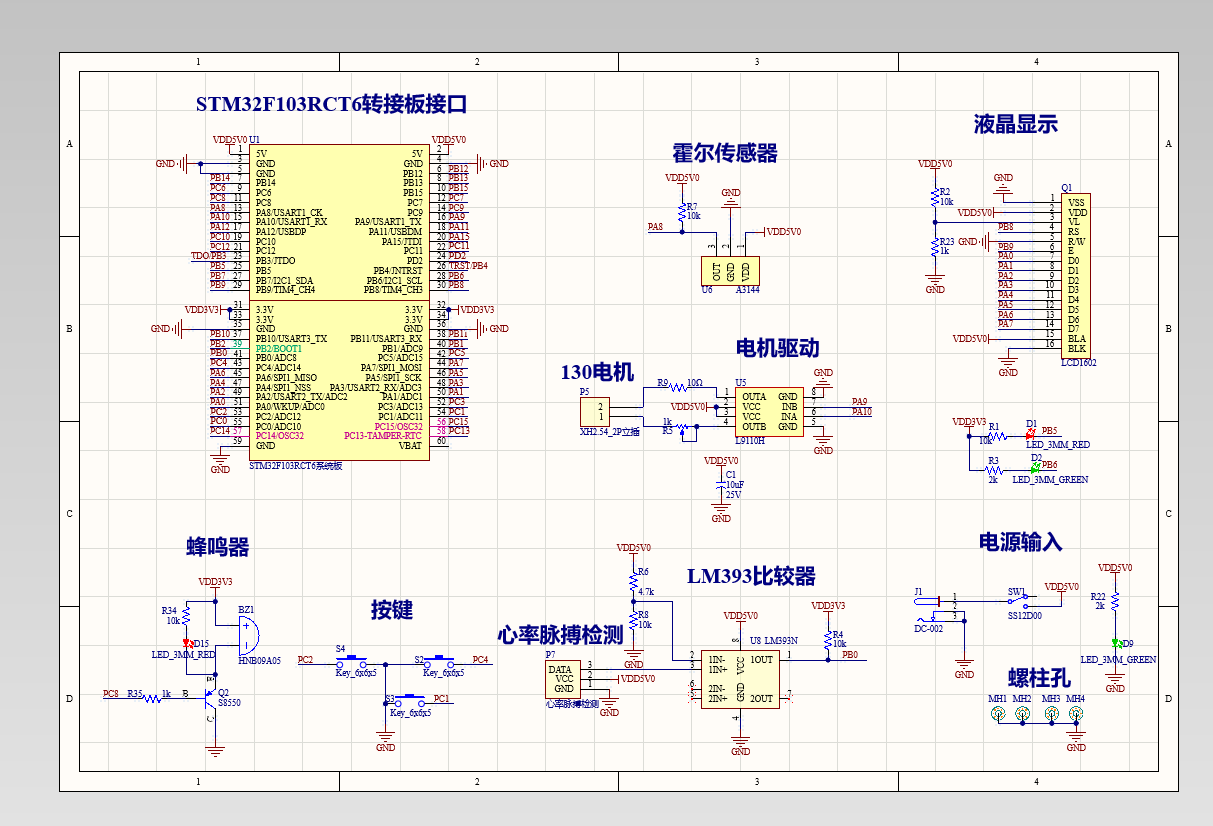Click resistor R7 near the hall sensor
Image resolution: width=1213 pixels, height=826 pixels.
click(682, 211)
